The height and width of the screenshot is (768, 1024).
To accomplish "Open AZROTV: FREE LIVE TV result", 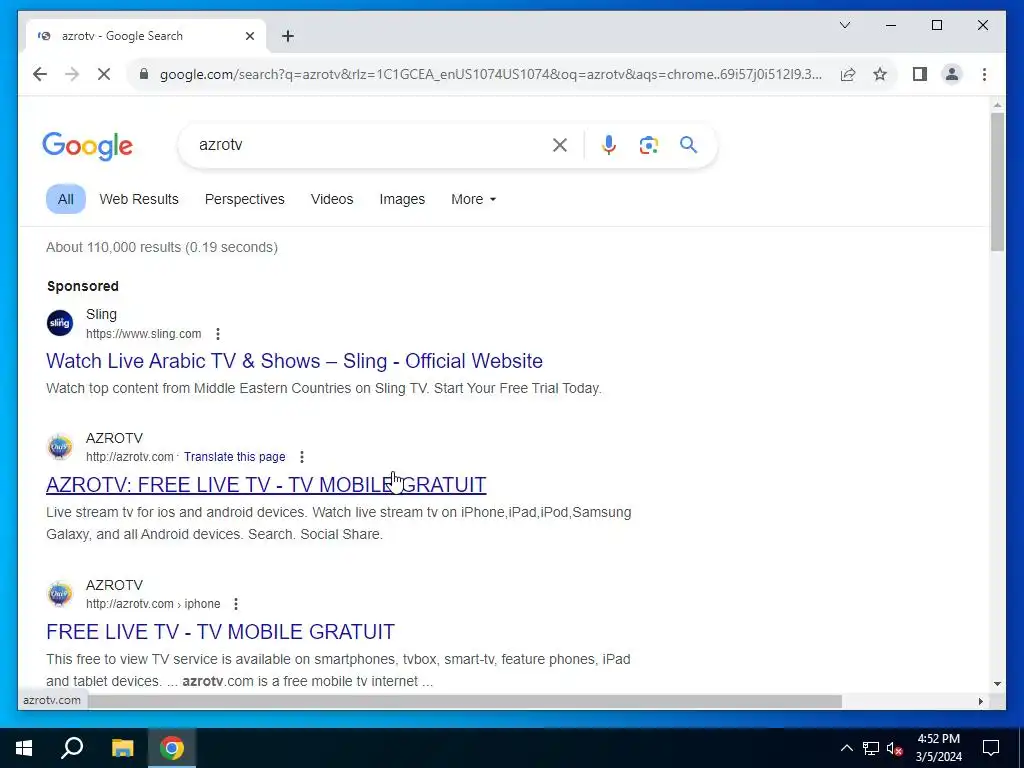I will pos(266,485).
